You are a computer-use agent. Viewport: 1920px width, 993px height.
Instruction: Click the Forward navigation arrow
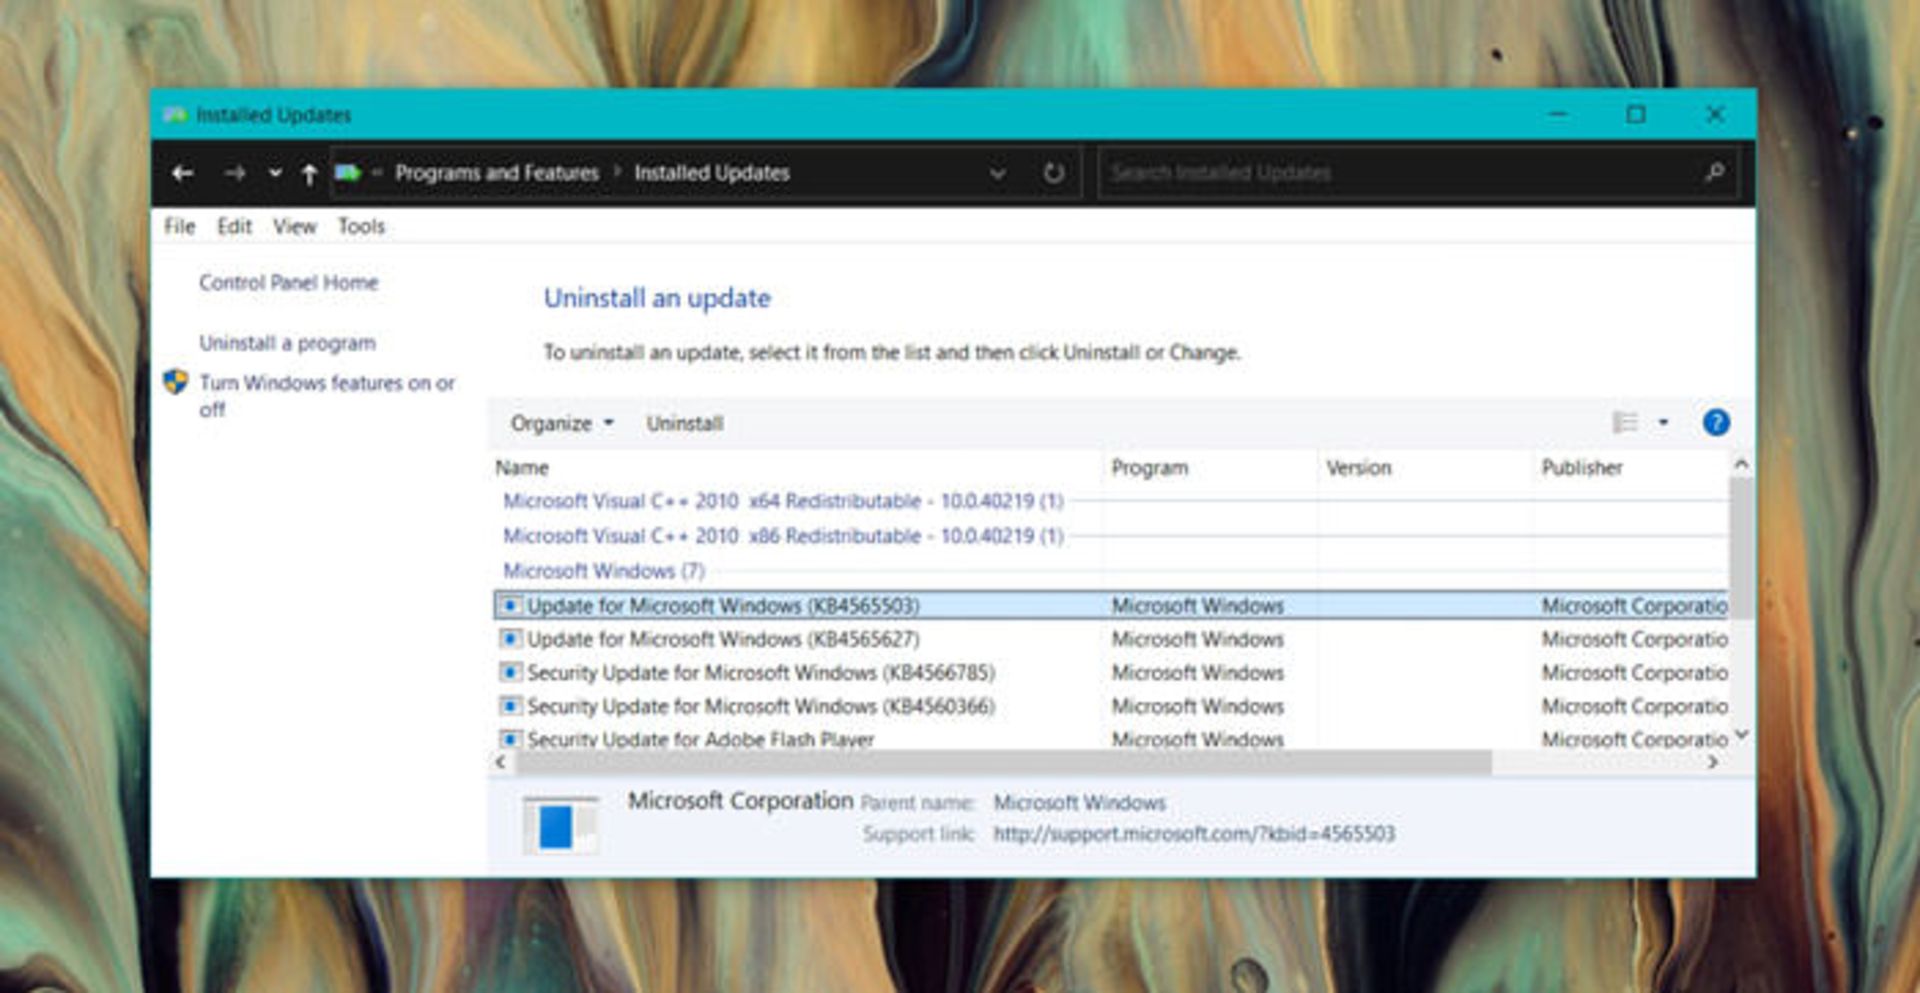click(x=235, y=173)
